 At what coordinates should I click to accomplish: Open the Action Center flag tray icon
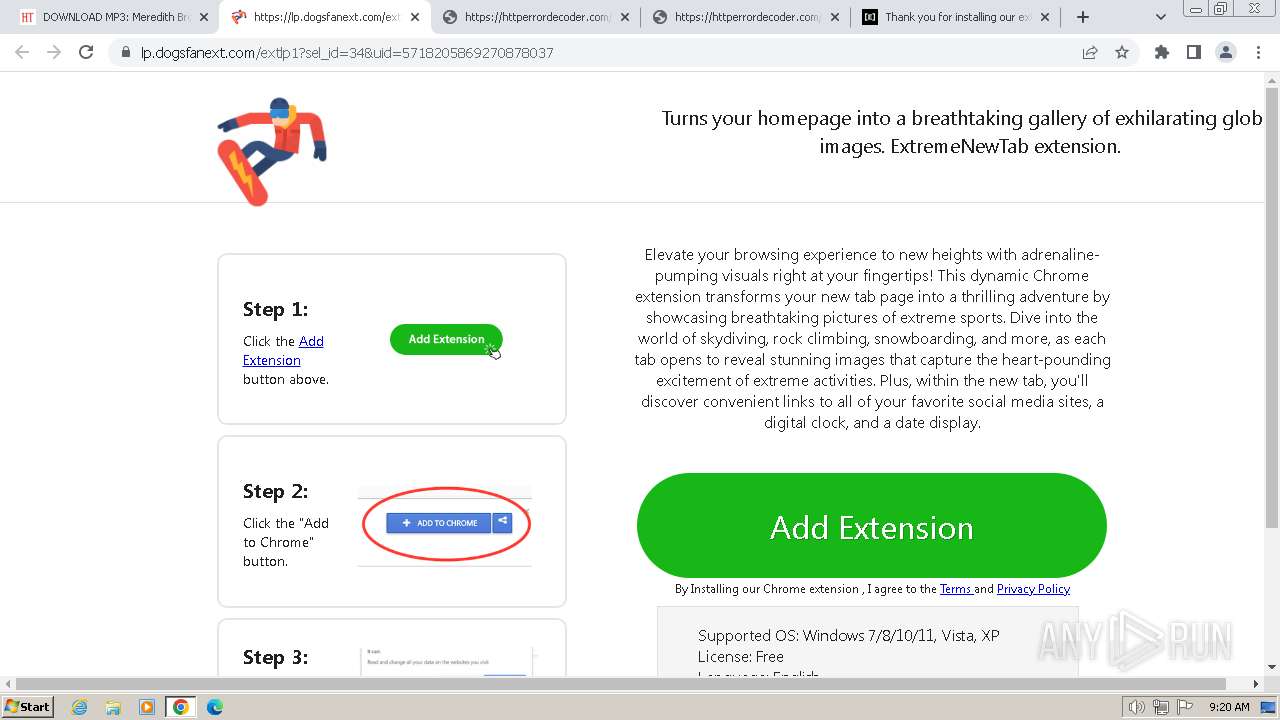coord(1184,707)
